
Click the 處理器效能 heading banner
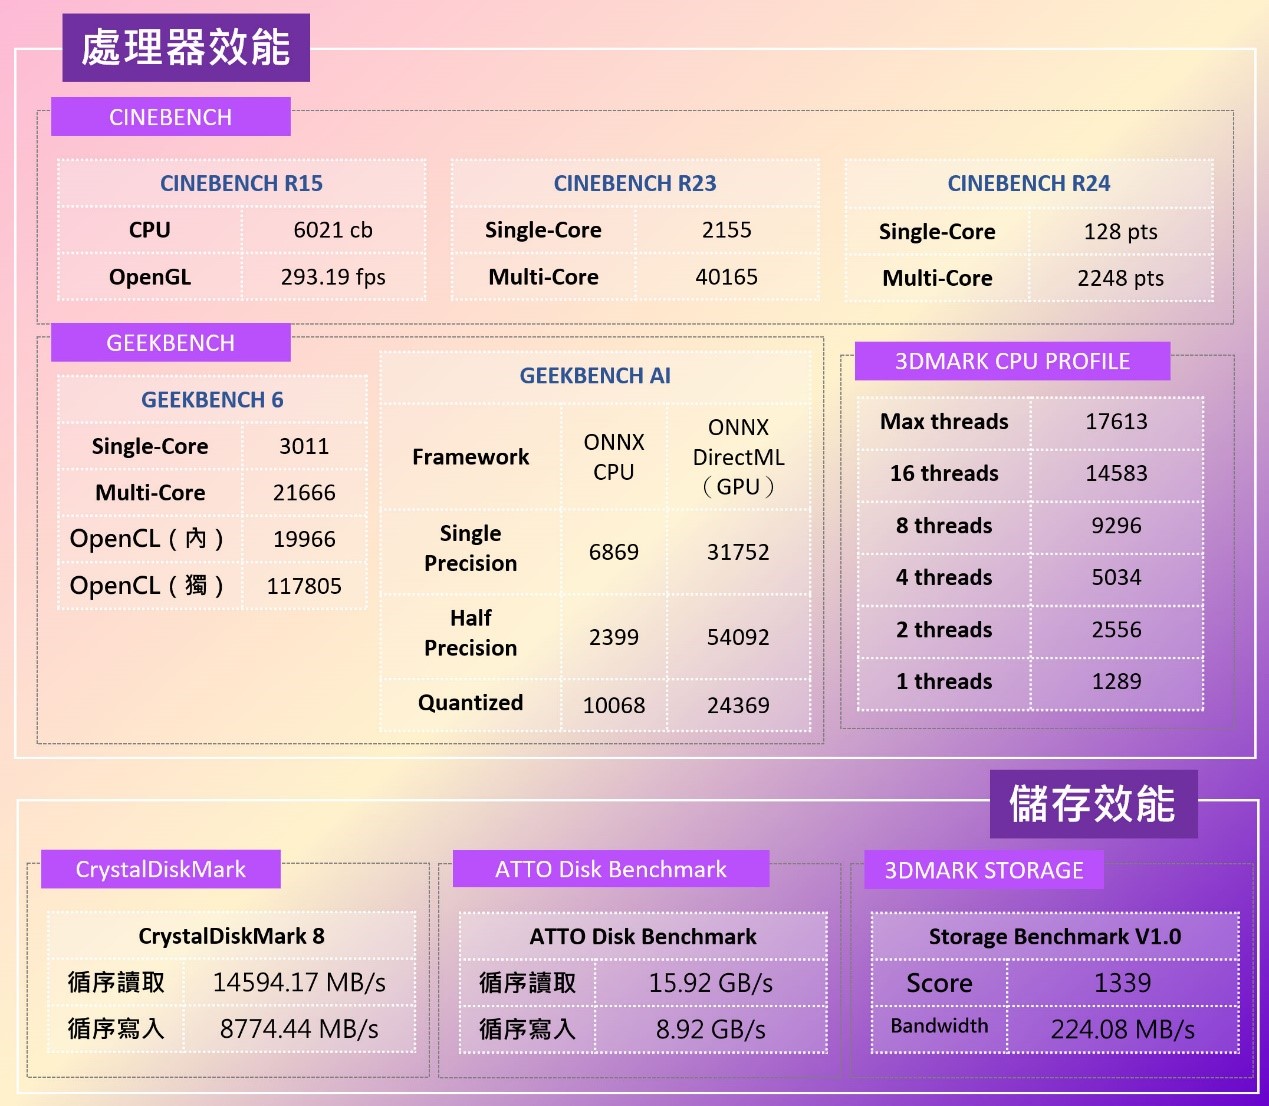click(x=186, y=48)
